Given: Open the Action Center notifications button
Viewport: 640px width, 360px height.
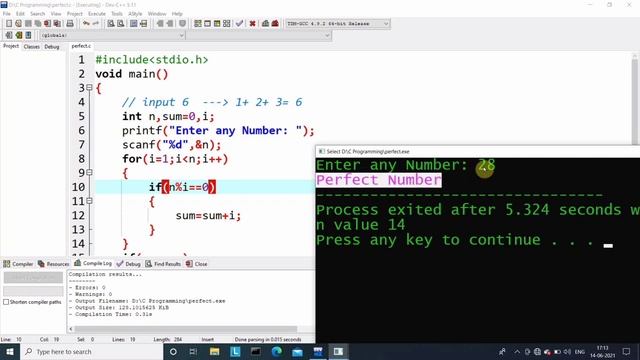Looking at the screenshot, I should [627, 351].
